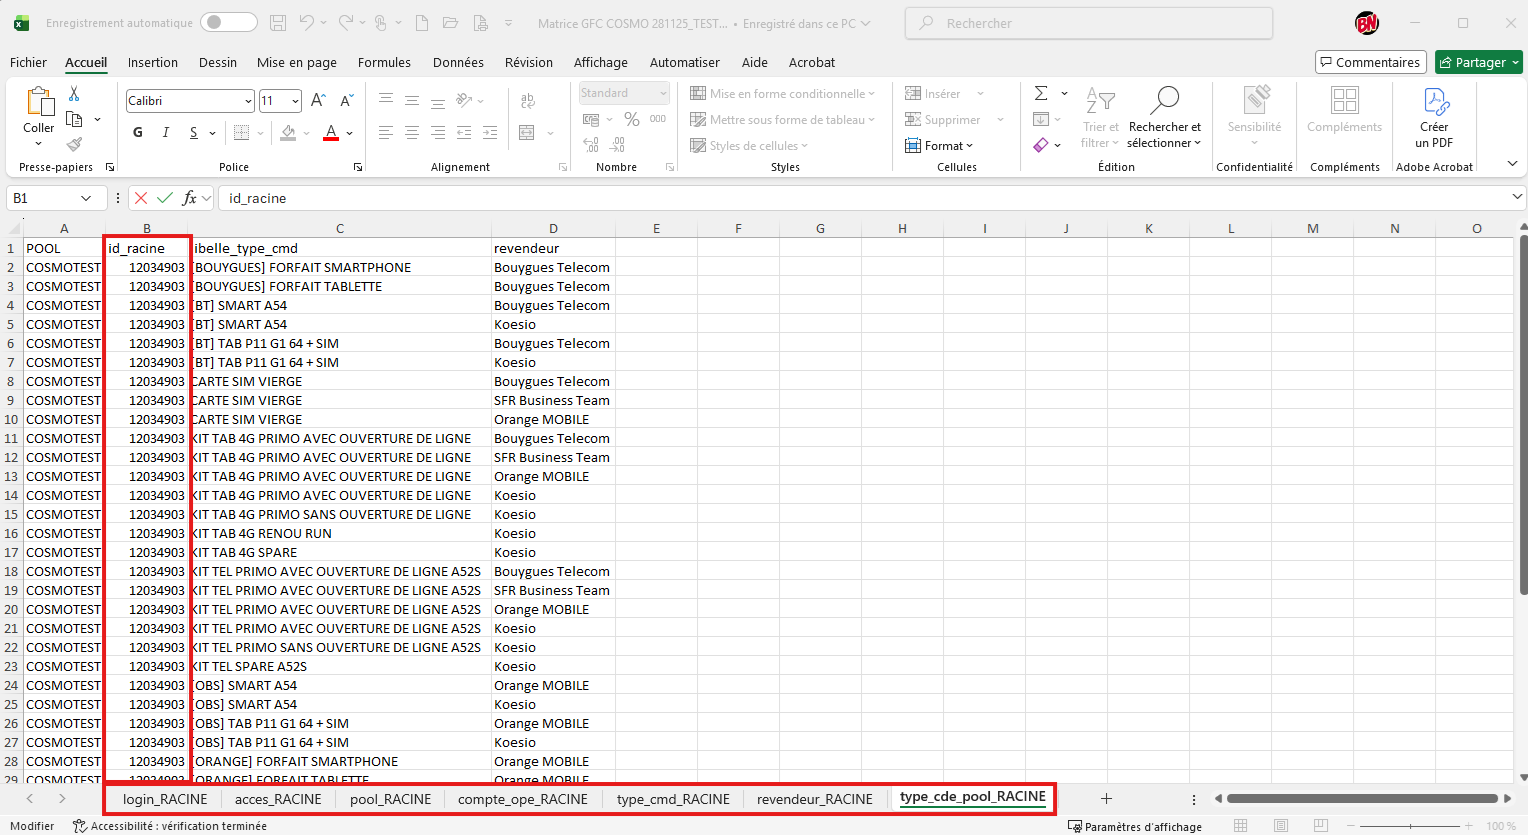Expand the font size dropdown
Image resolution: width=1528 pixels, height=835 pixels.
[295, 101]
